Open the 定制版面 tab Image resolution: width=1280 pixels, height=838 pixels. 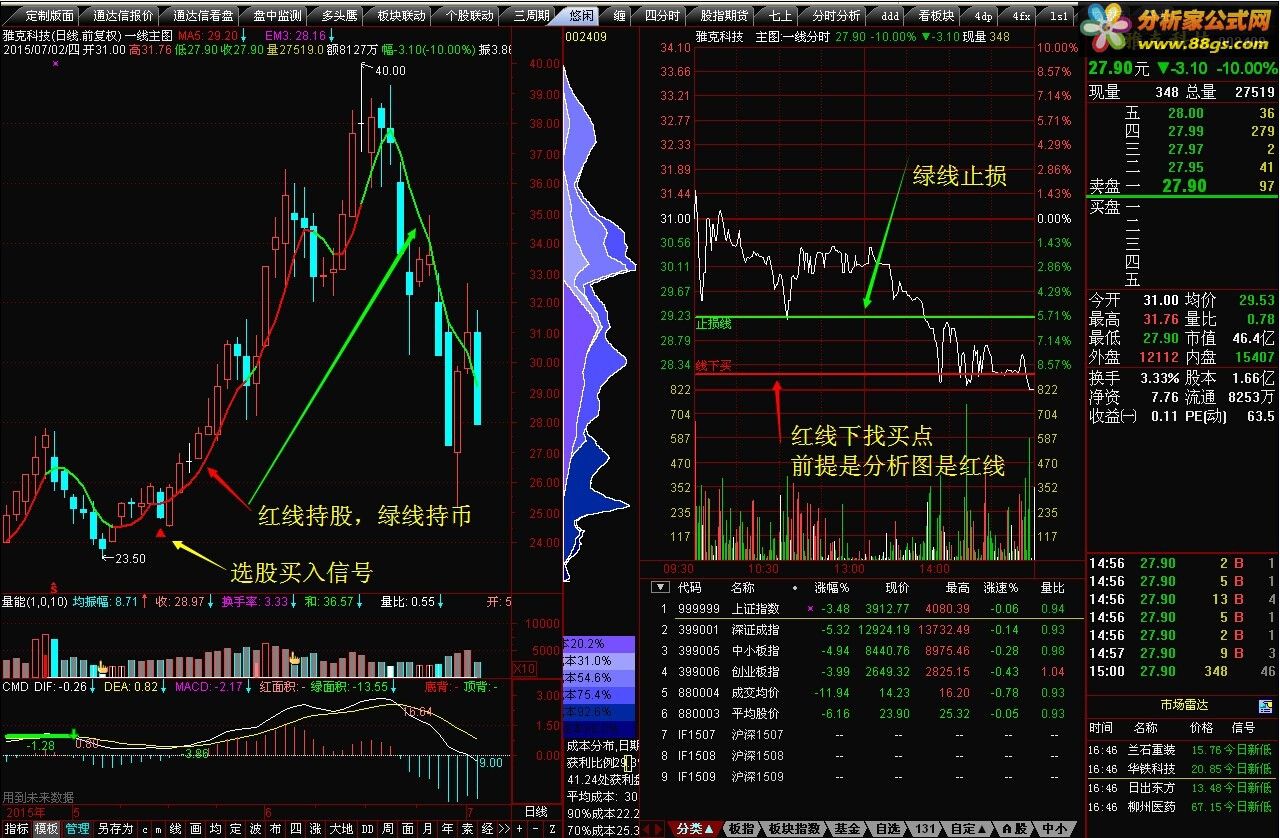pyautogui.click(x=49, y=16)
